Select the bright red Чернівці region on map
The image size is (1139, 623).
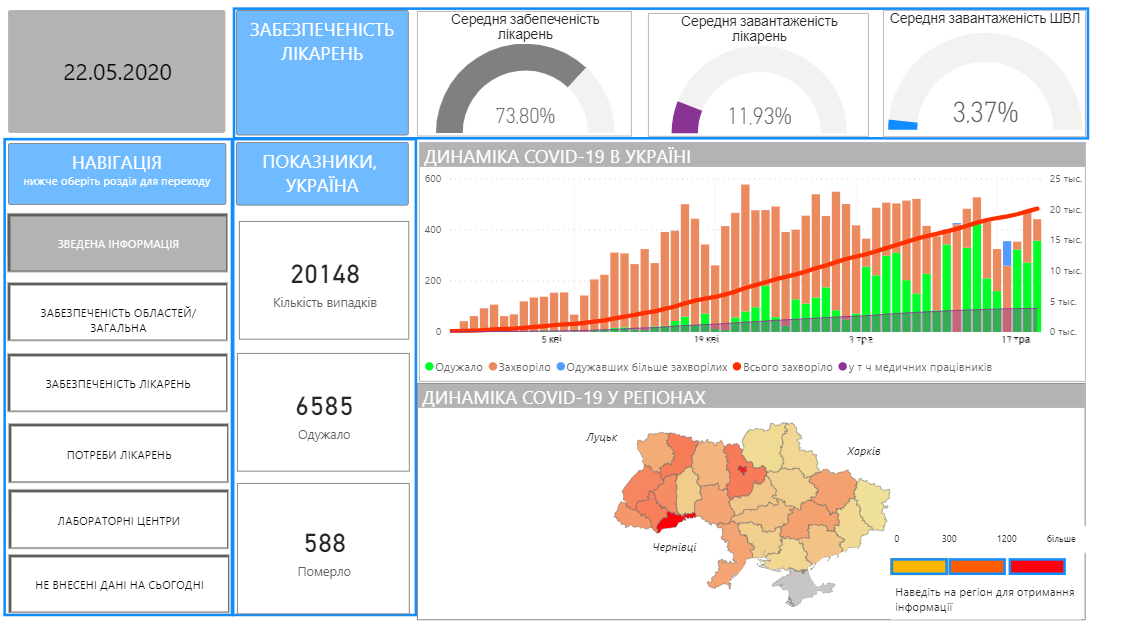click(668, 522)
